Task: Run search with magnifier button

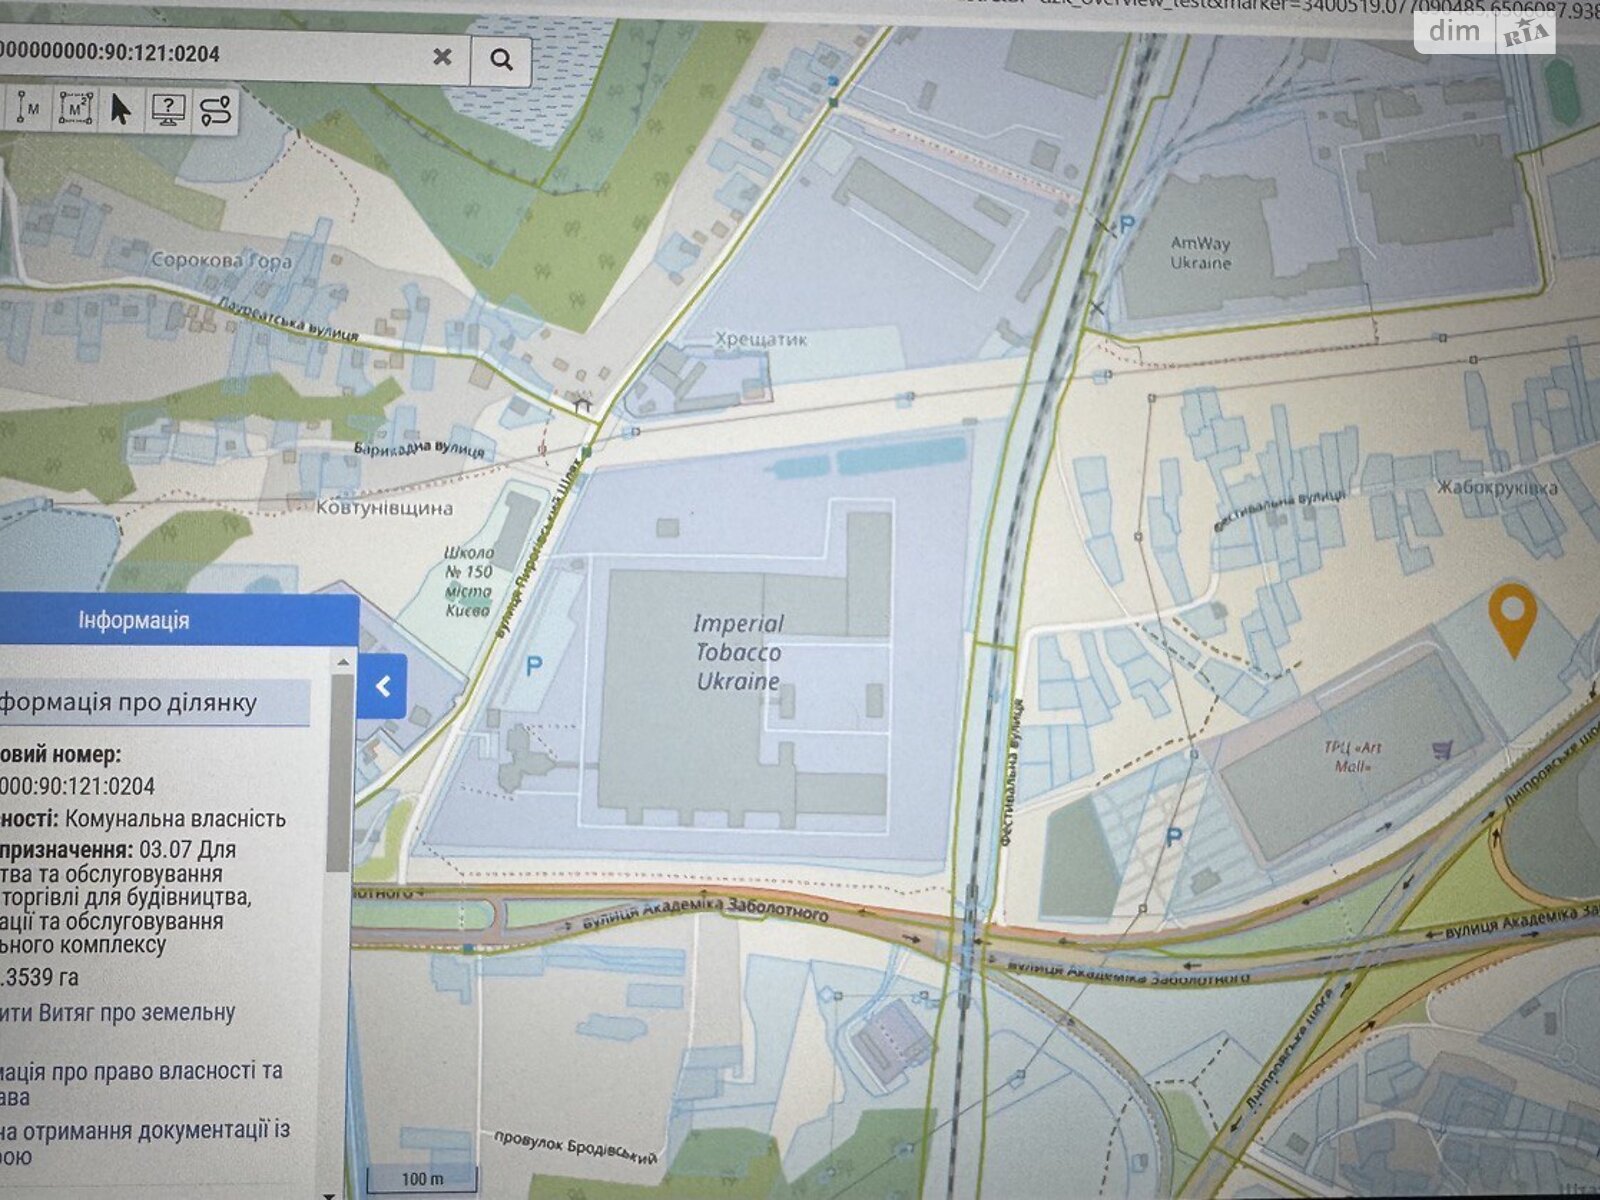Action: point(502,60)
